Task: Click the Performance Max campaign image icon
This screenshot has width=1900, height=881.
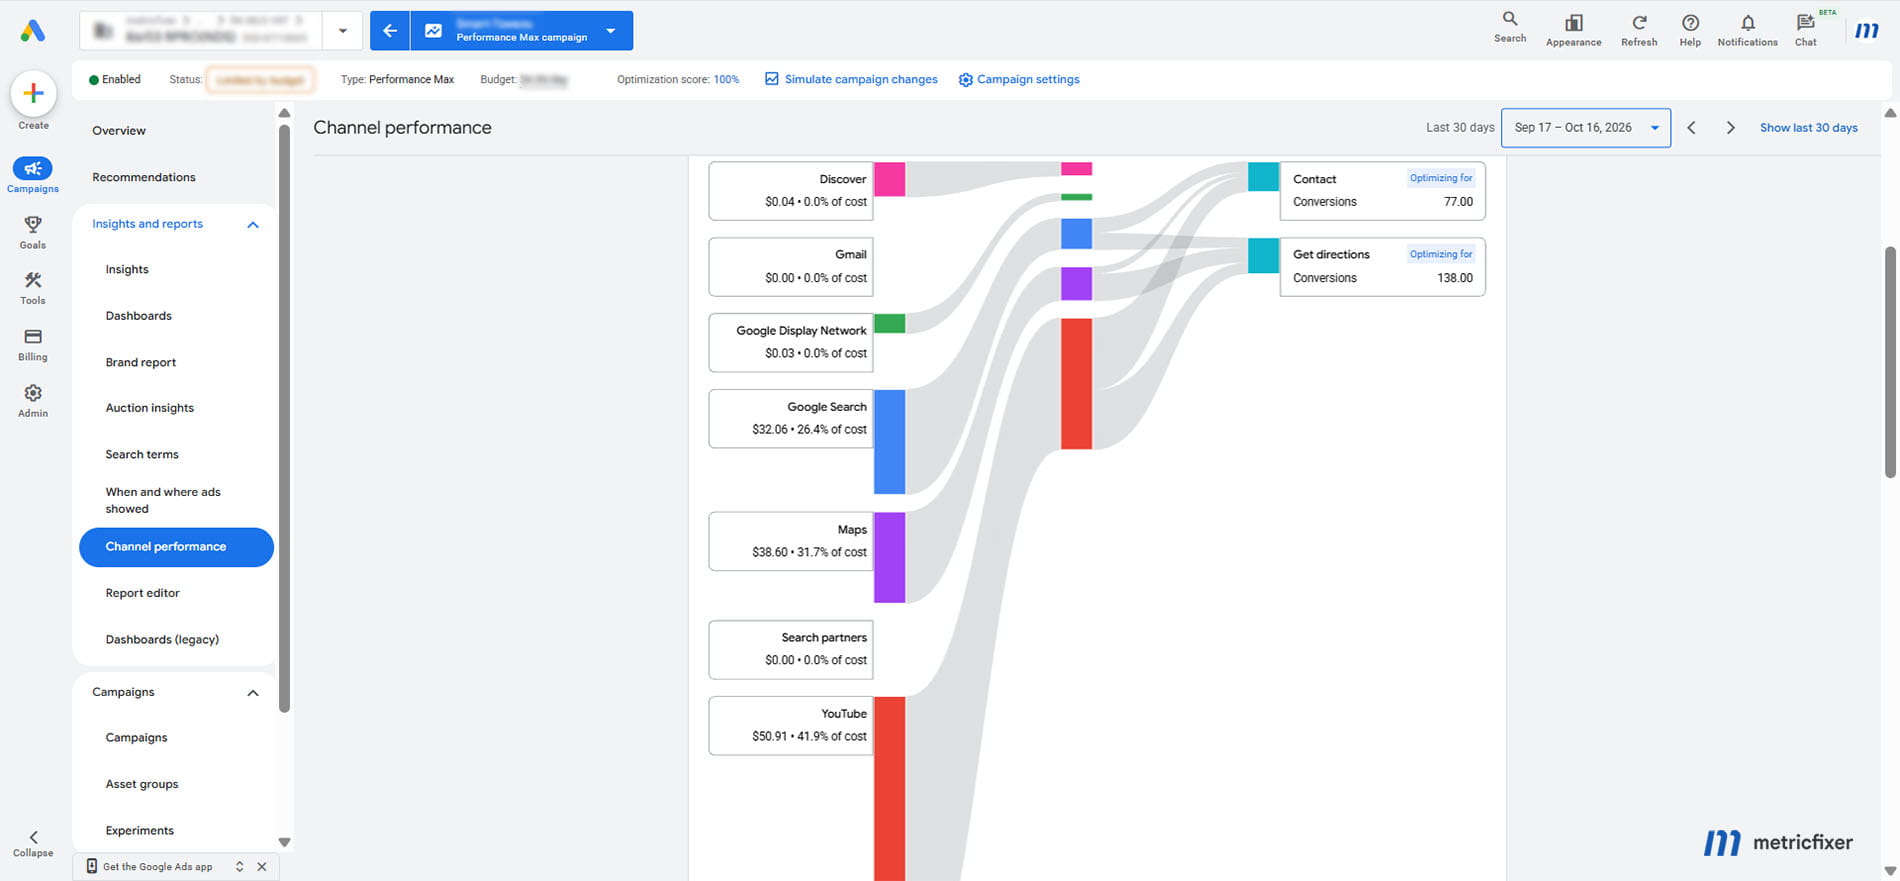Action: click(433, 31)
